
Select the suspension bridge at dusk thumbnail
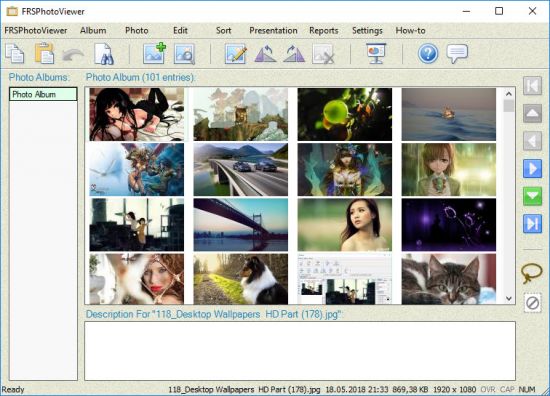pyautogui.click(x=241, y=225)
